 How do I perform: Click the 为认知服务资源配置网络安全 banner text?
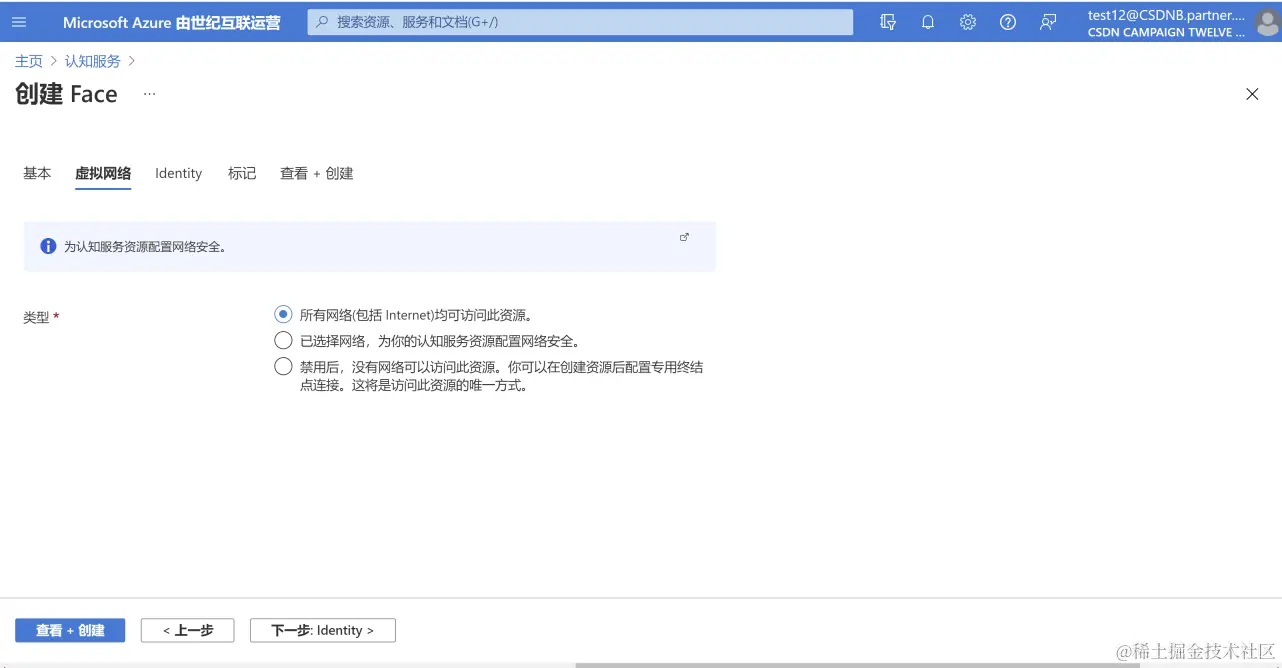pyautogui.click(x=145, y=246)
